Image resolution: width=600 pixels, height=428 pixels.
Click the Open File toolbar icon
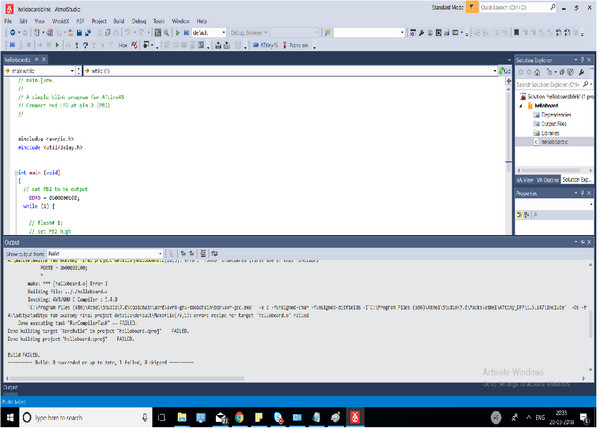tap(71, 33)
